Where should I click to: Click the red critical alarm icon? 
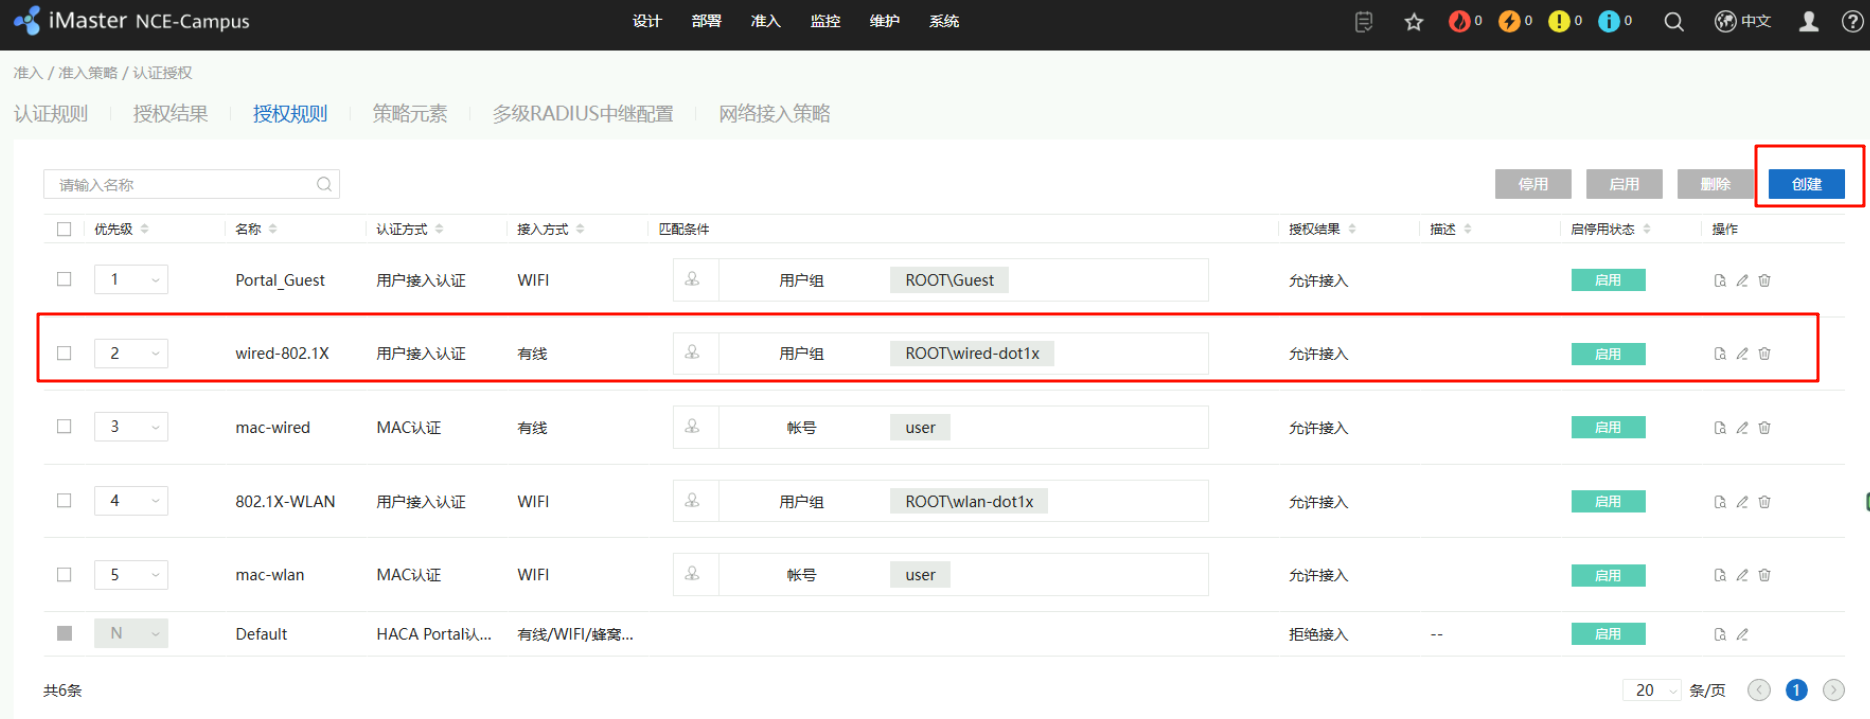click(1459, 22)
